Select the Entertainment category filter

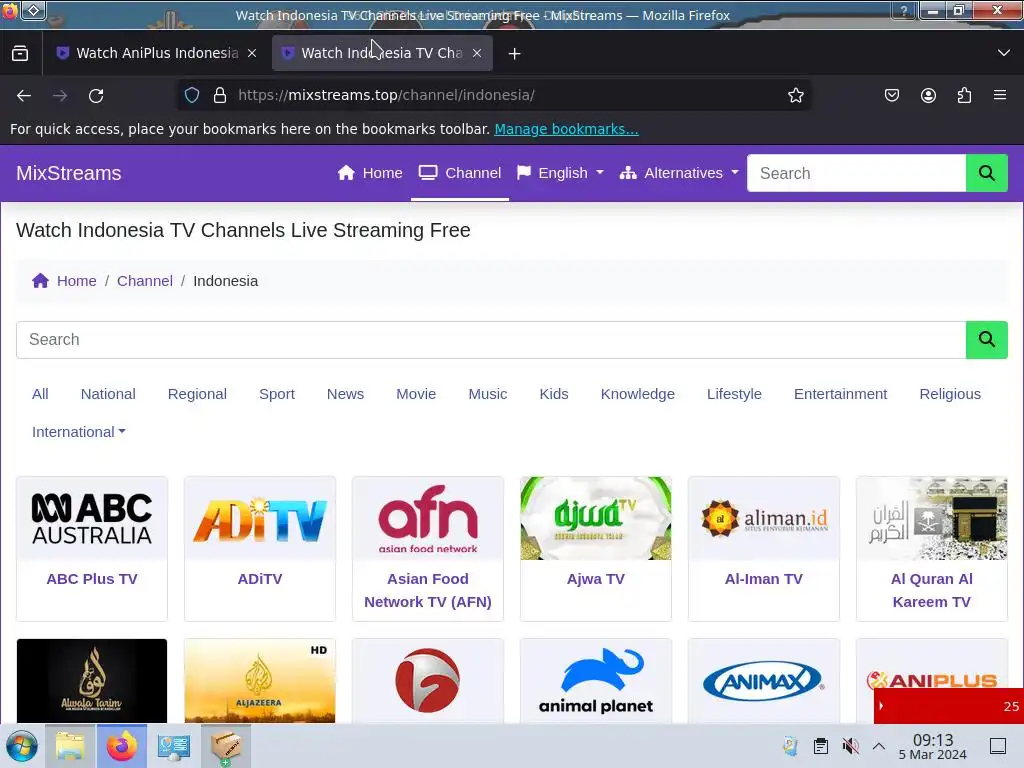840,394
